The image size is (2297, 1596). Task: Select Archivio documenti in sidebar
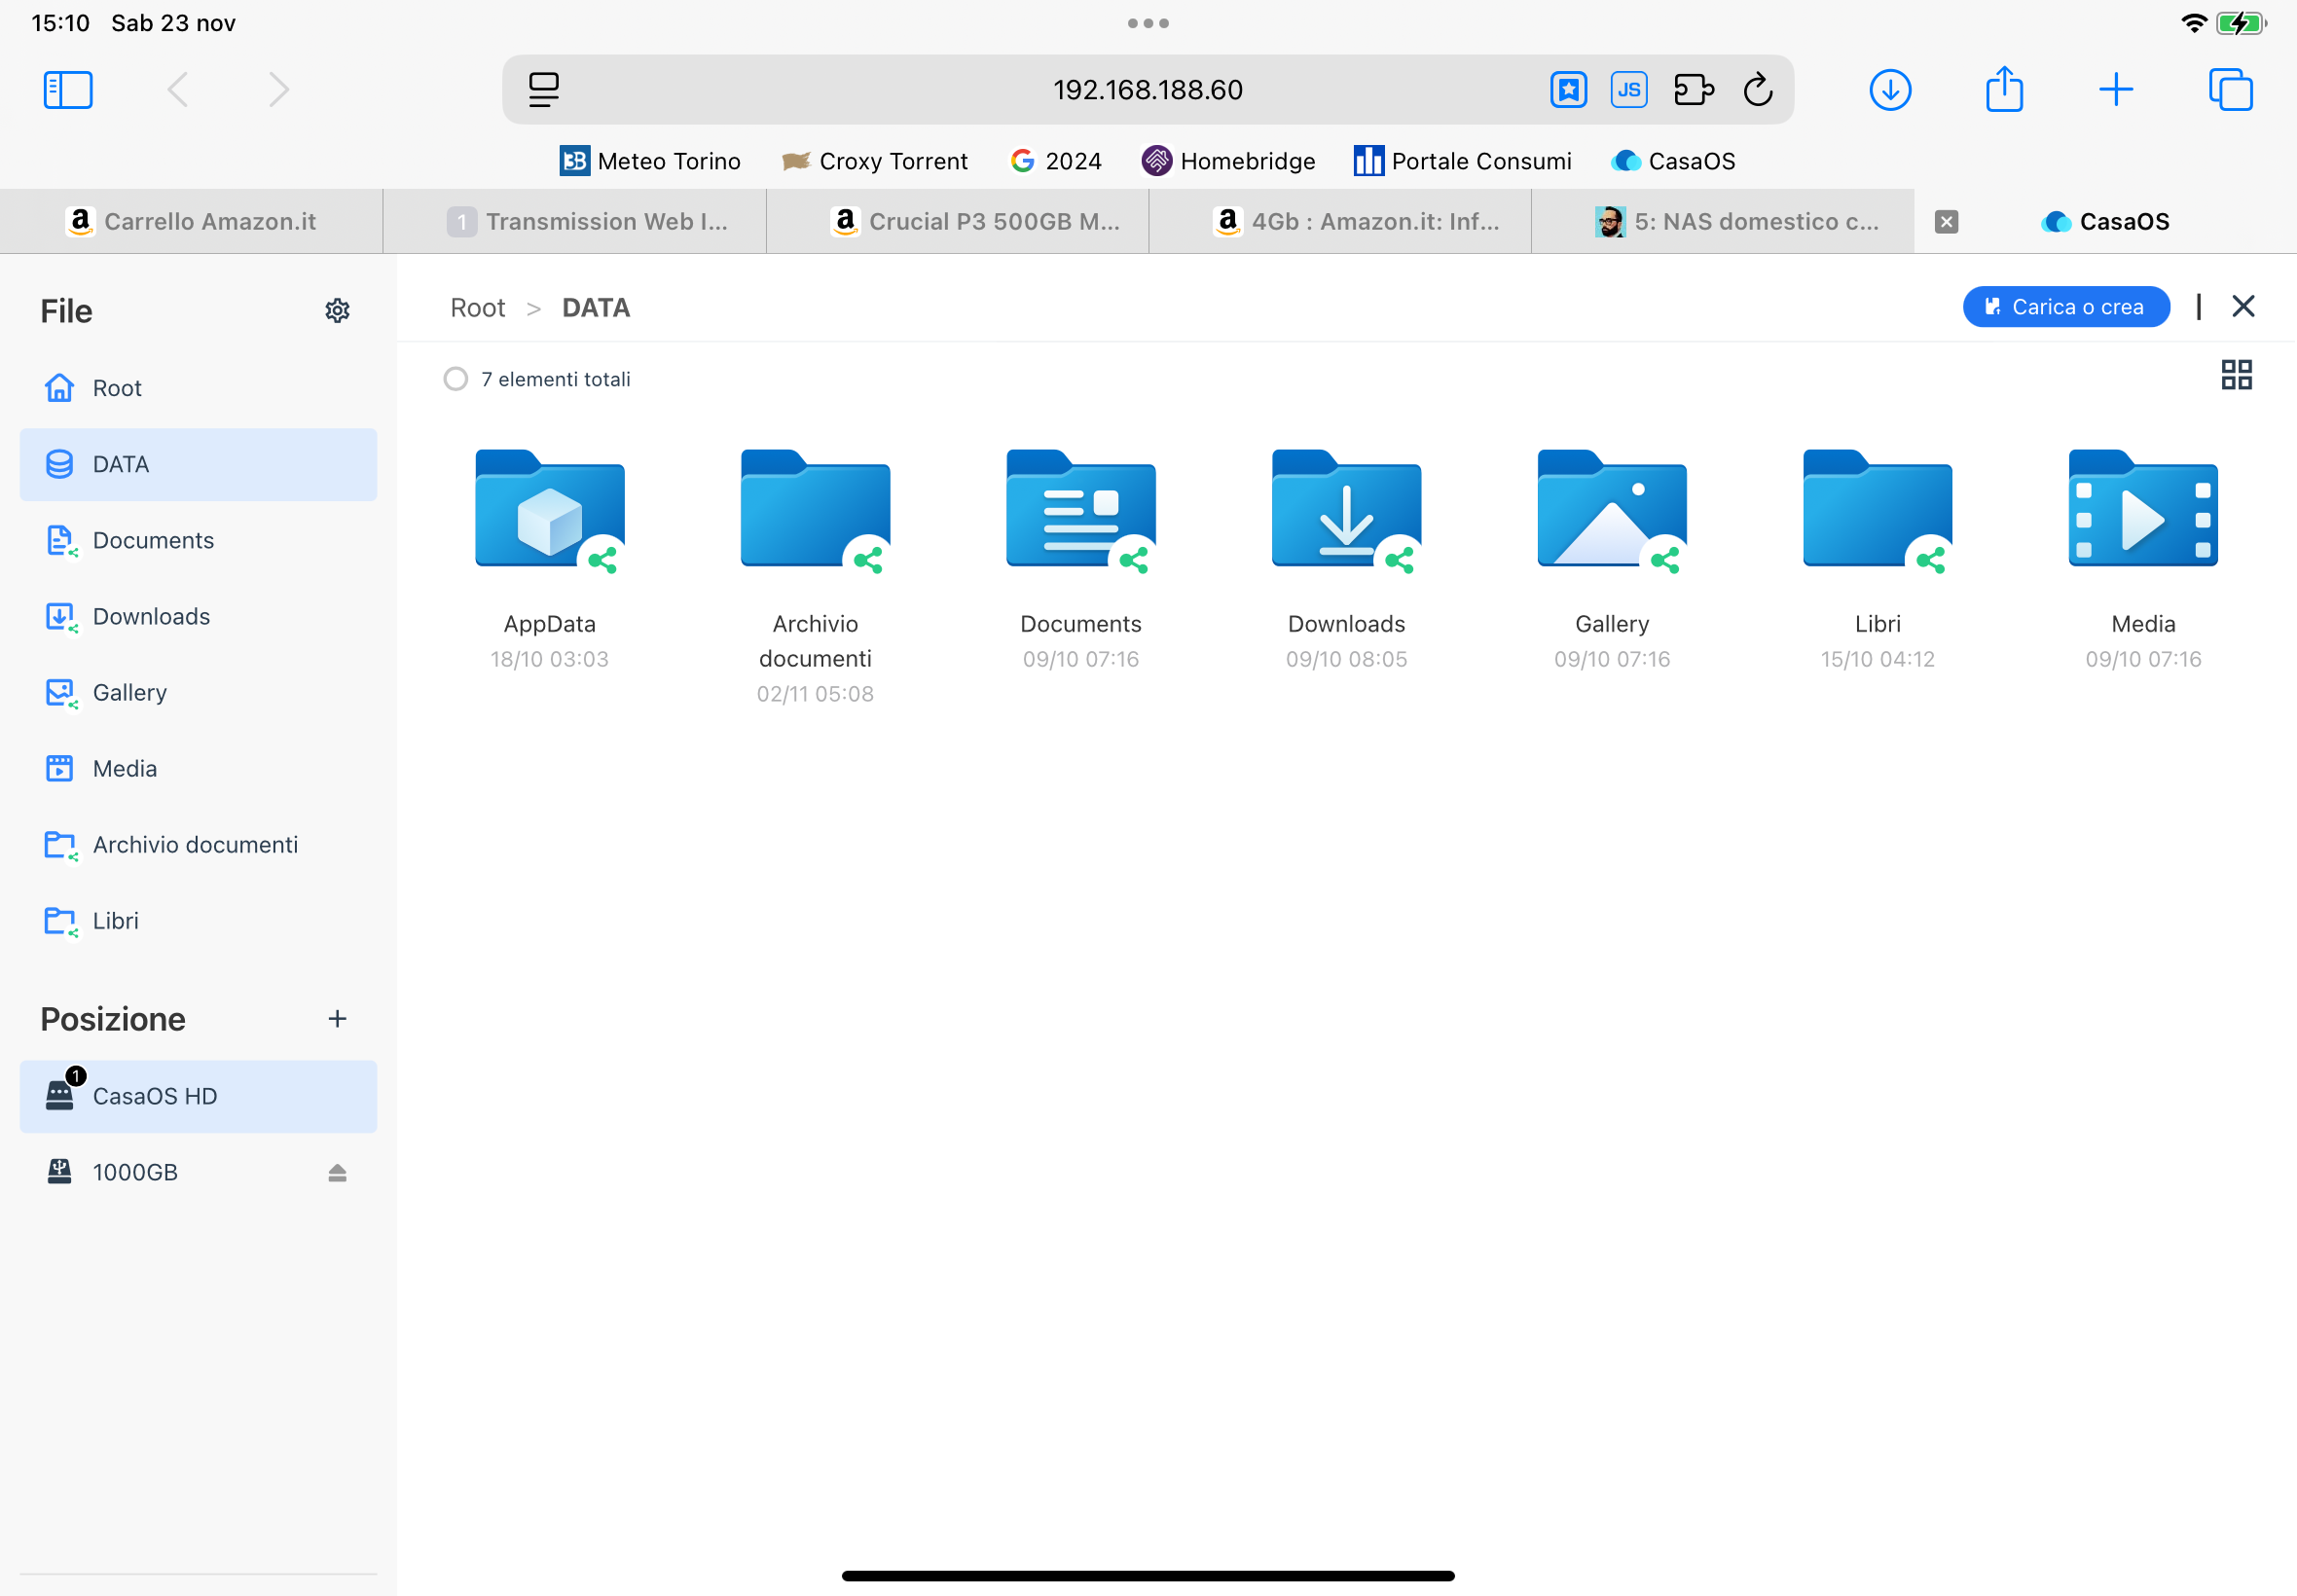tap(195, 844)
